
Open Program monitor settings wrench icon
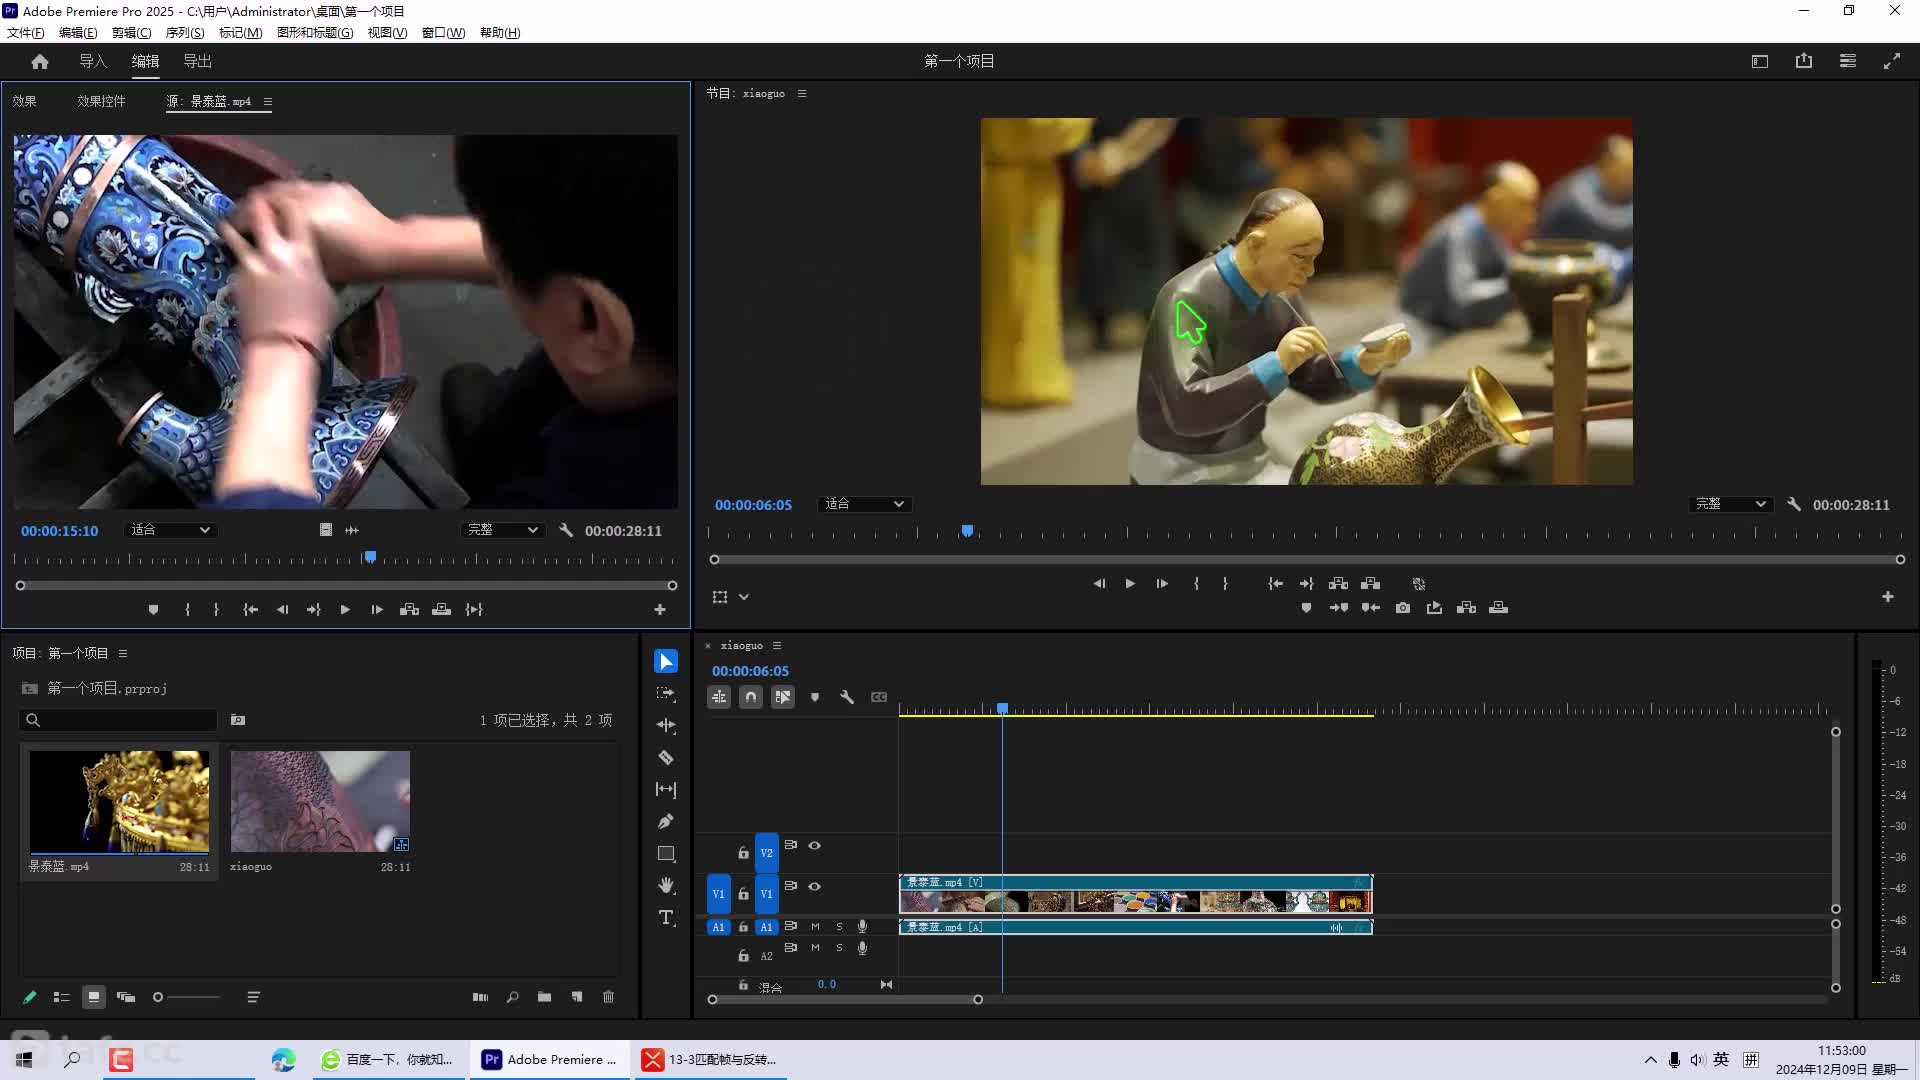(1794, 505)
